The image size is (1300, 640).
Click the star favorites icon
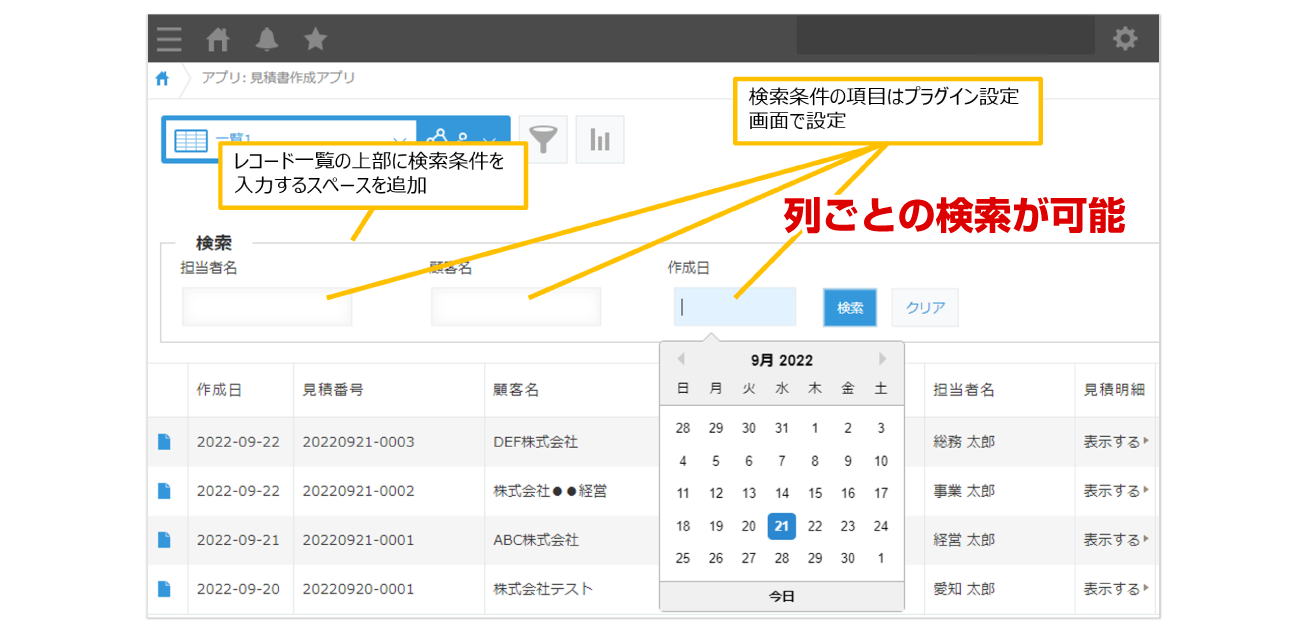click(314, 40)
